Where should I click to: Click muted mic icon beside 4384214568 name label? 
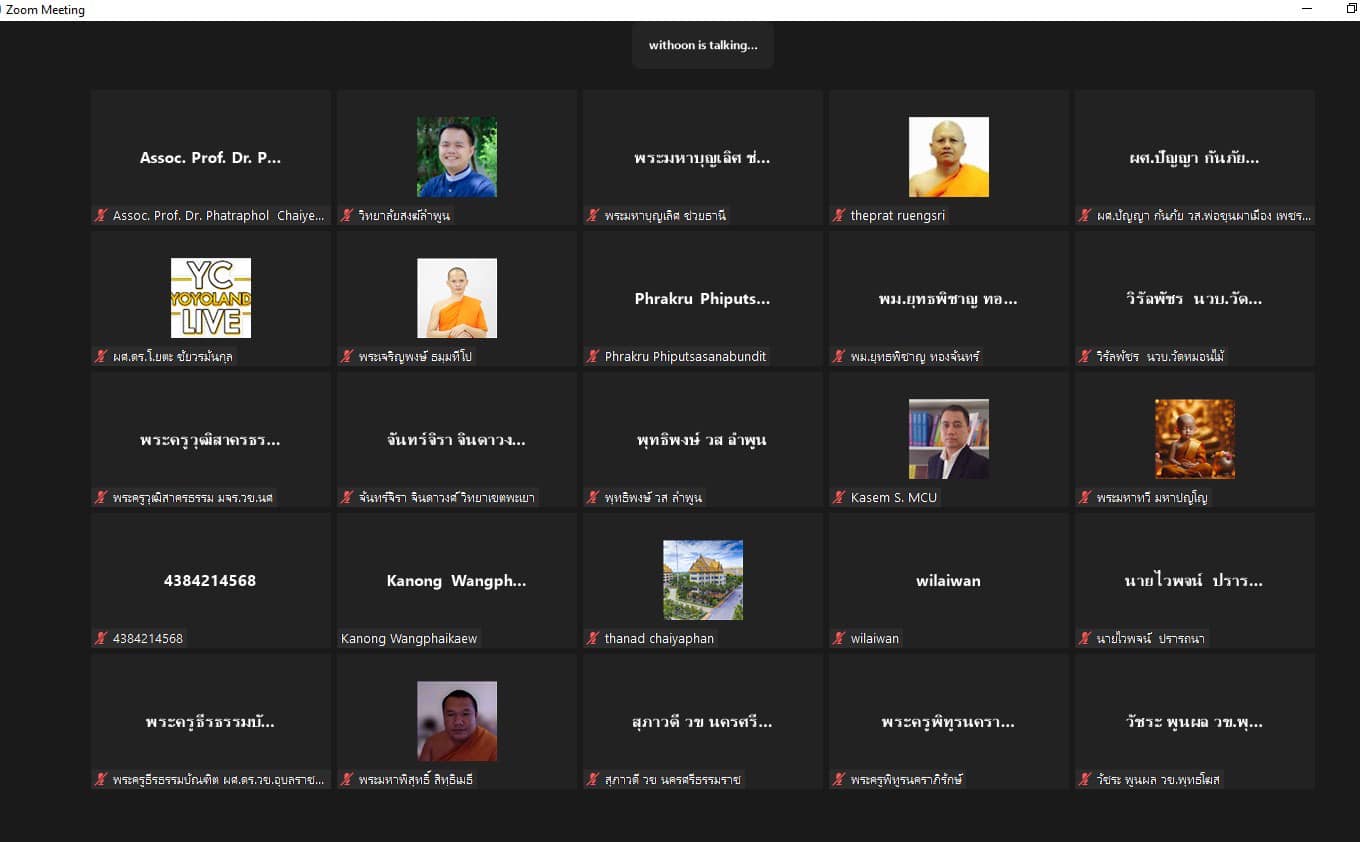101,638
